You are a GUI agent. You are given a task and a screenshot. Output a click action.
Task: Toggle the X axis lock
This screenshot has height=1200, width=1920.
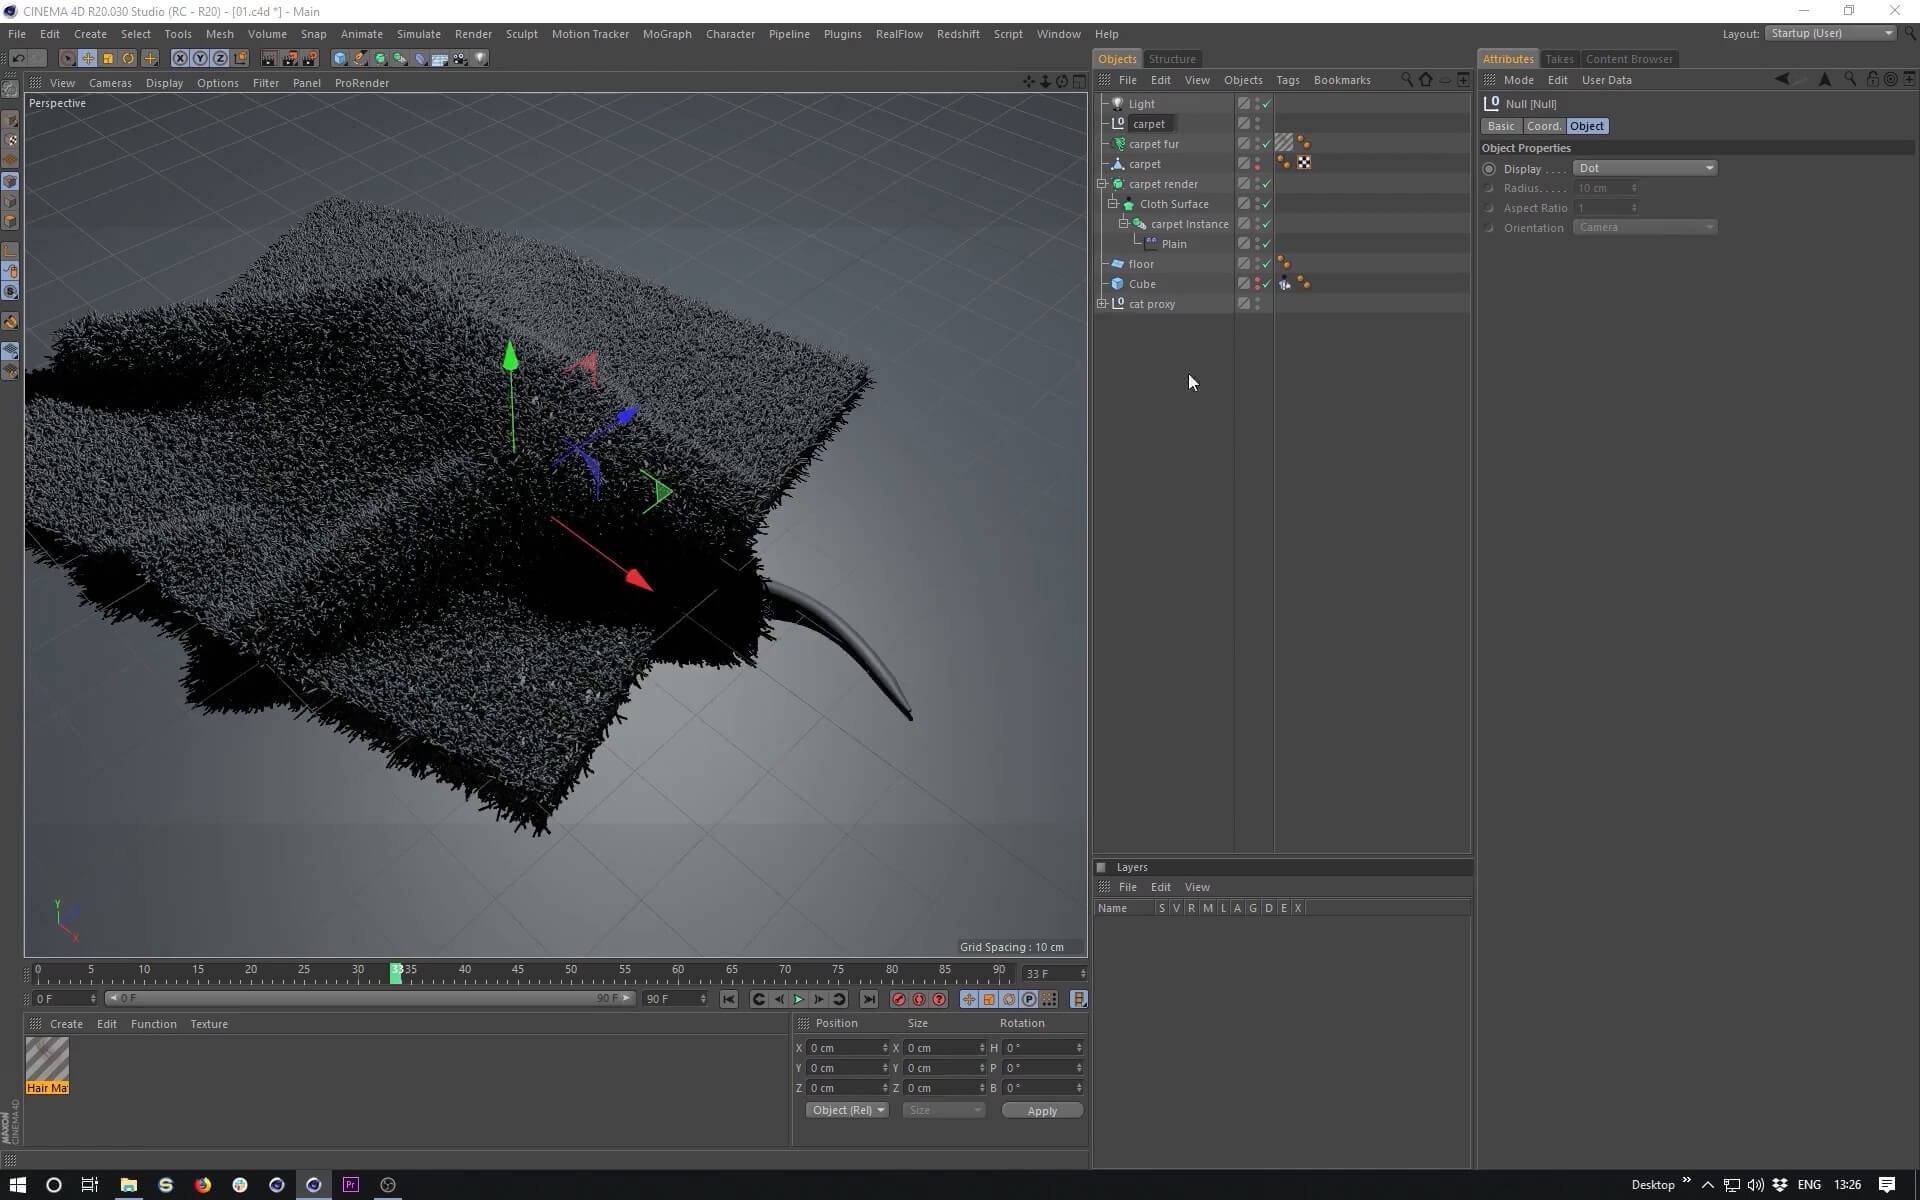tap(180, 59)
